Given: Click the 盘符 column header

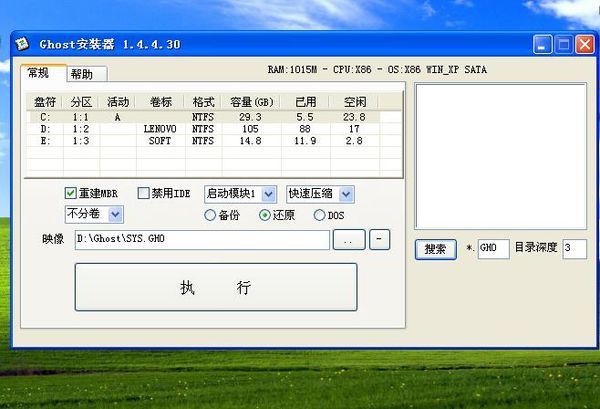Looking at the screenshot, I should pos(44,102).
